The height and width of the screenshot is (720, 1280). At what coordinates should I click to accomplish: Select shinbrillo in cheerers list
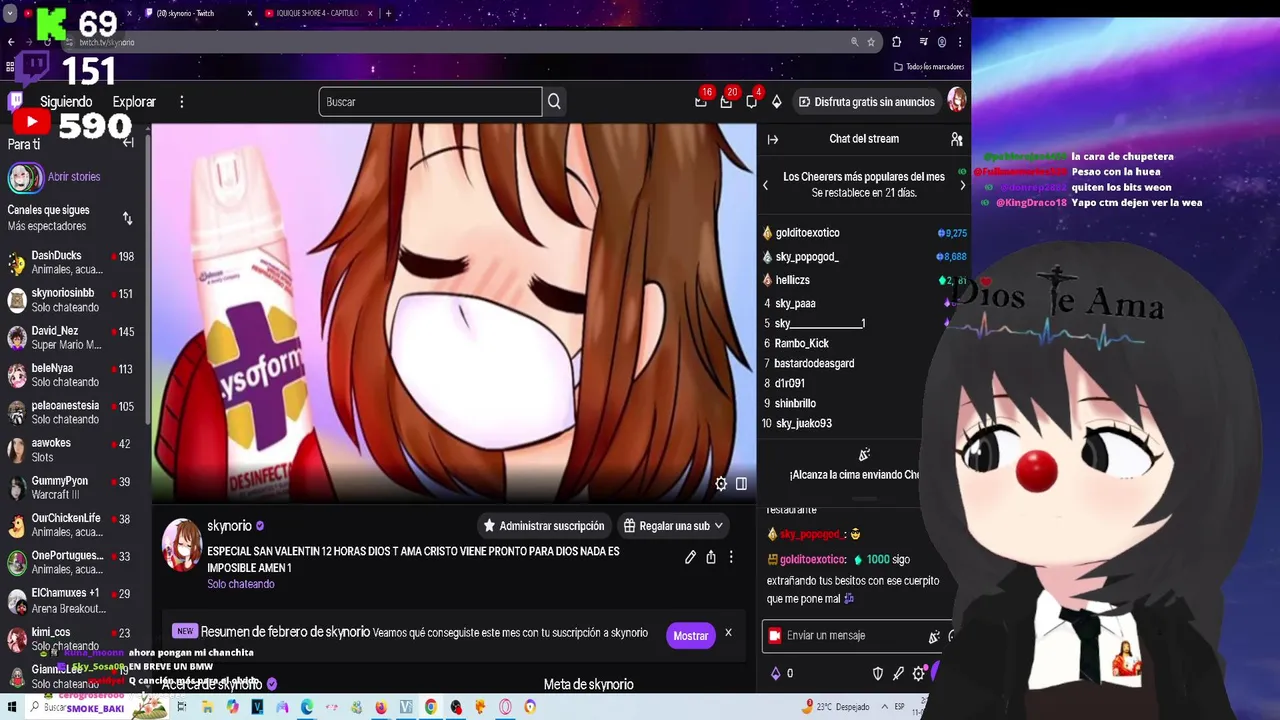pyautogui.click(x=795, y=403)
